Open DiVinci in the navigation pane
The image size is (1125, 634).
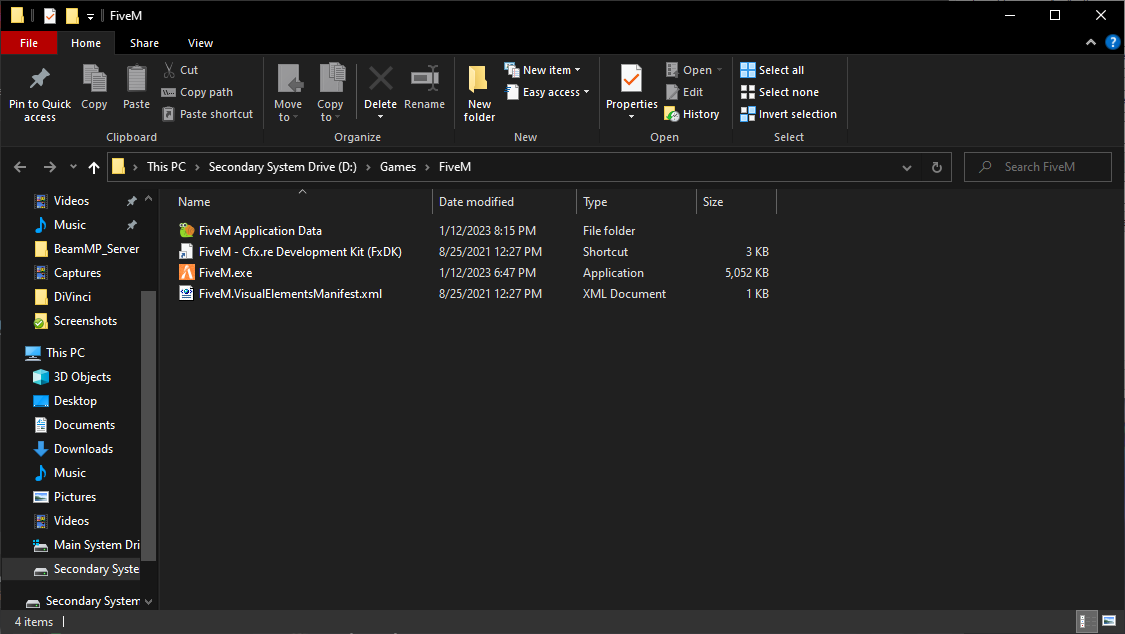pos(63,297)
